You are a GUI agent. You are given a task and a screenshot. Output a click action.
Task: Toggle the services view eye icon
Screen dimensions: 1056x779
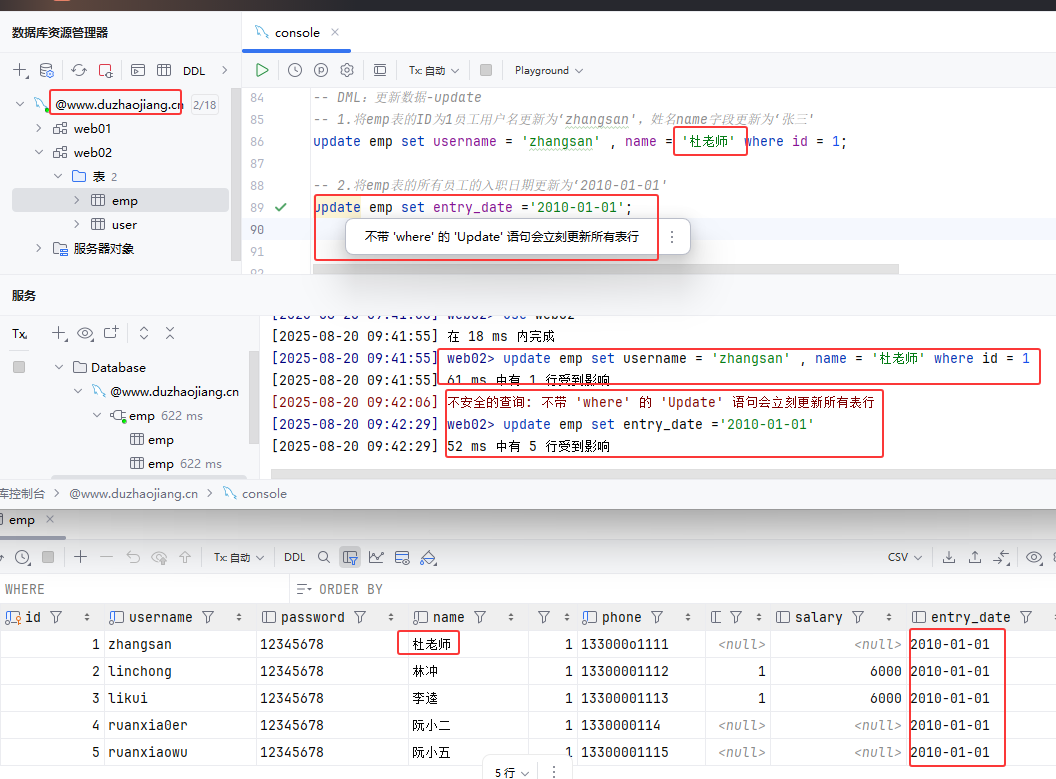[x=85, y=333]
